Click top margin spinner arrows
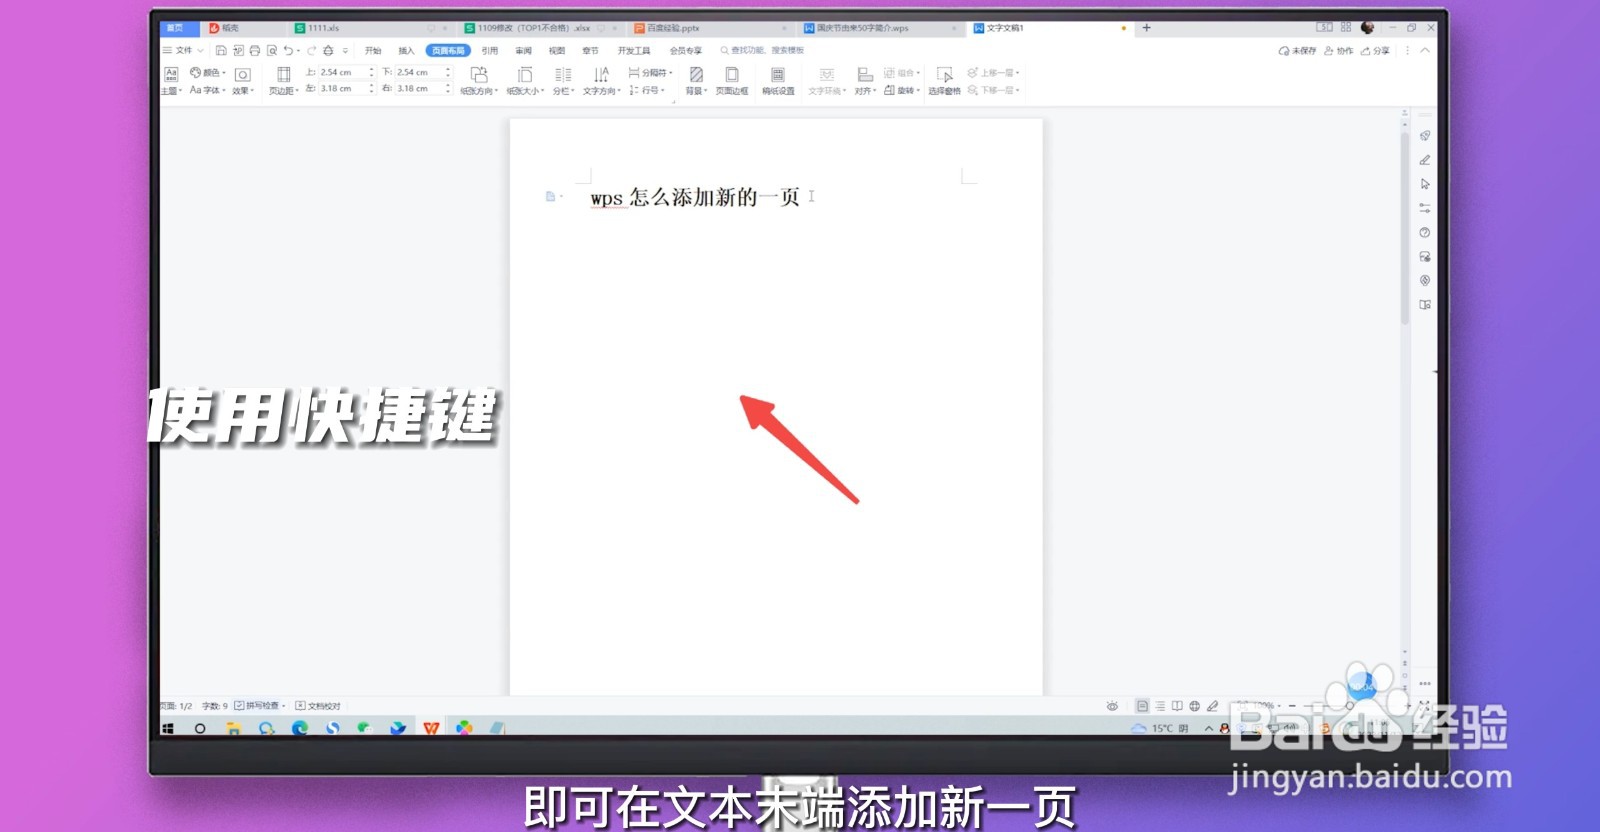The height and width of the screenshot is (832, 1600). [x=371, y=72]
